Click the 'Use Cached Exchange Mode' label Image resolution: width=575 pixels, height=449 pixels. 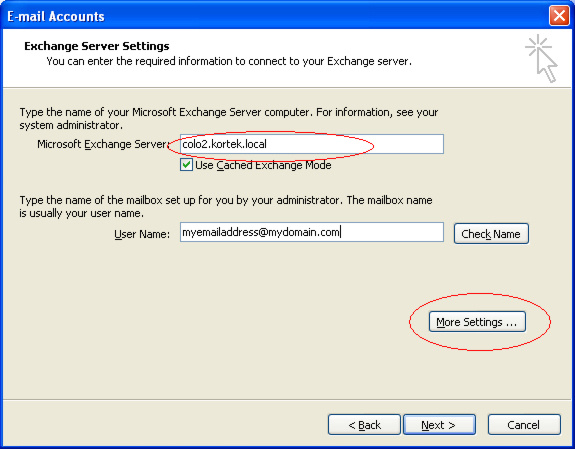pyautogui.click(x=263, y=165)
